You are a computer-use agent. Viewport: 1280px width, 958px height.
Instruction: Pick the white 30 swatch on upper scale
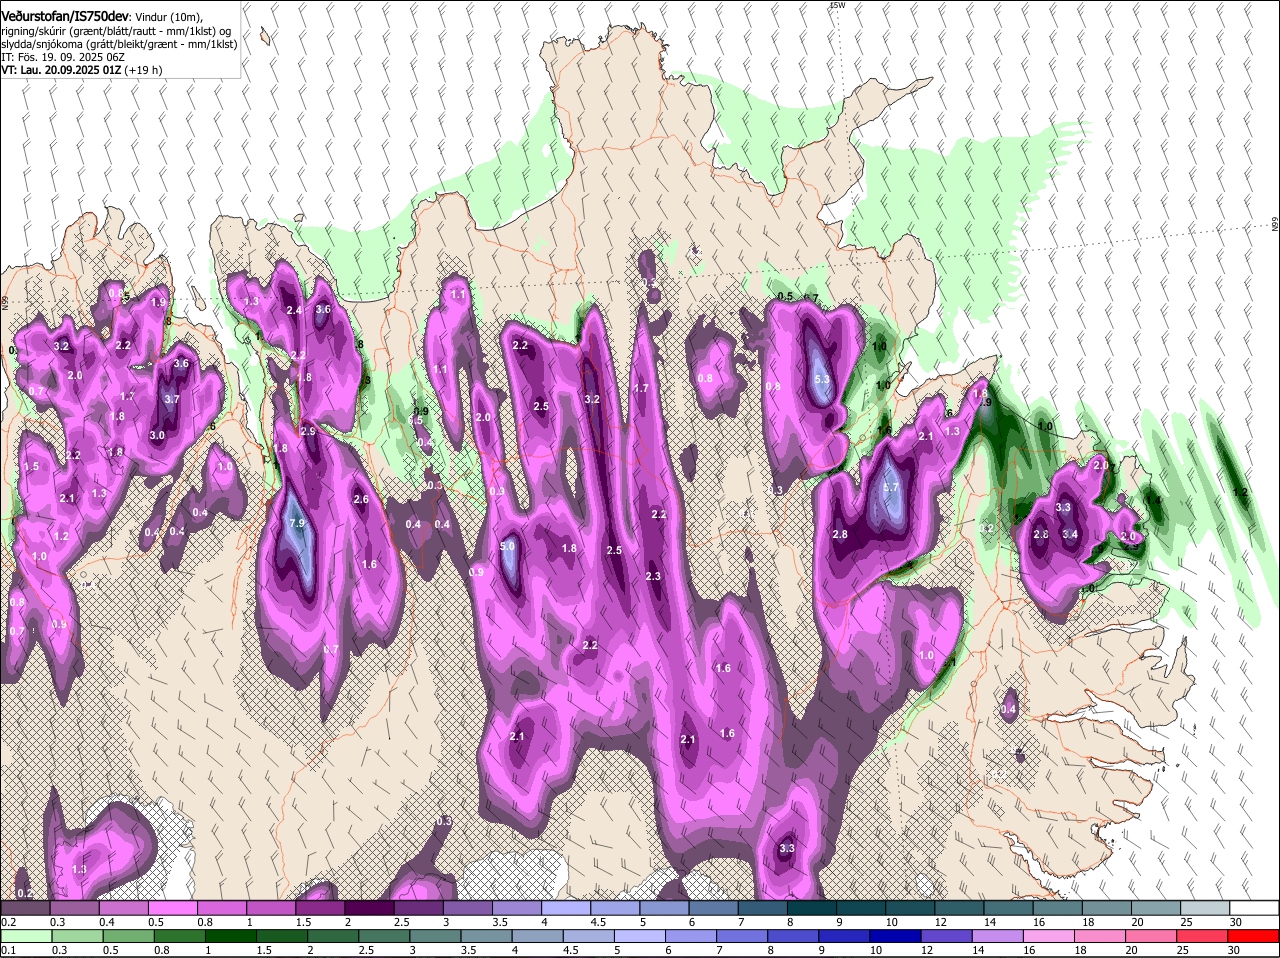1254,908
